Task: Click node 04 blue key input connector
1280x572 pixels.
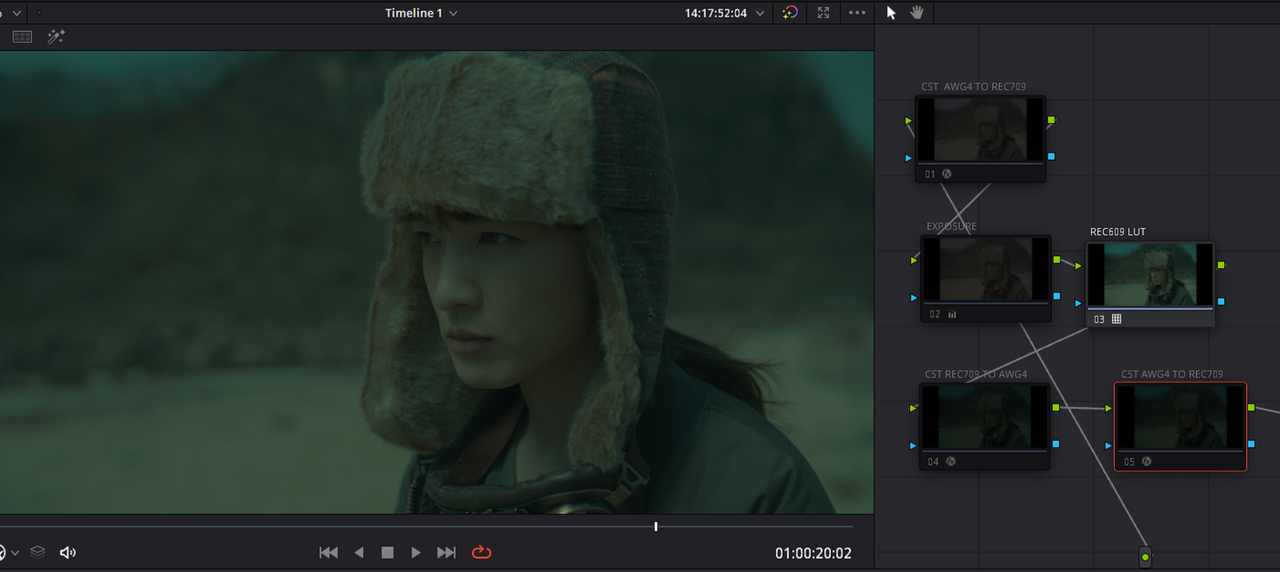Action: [x=913, y=444]
